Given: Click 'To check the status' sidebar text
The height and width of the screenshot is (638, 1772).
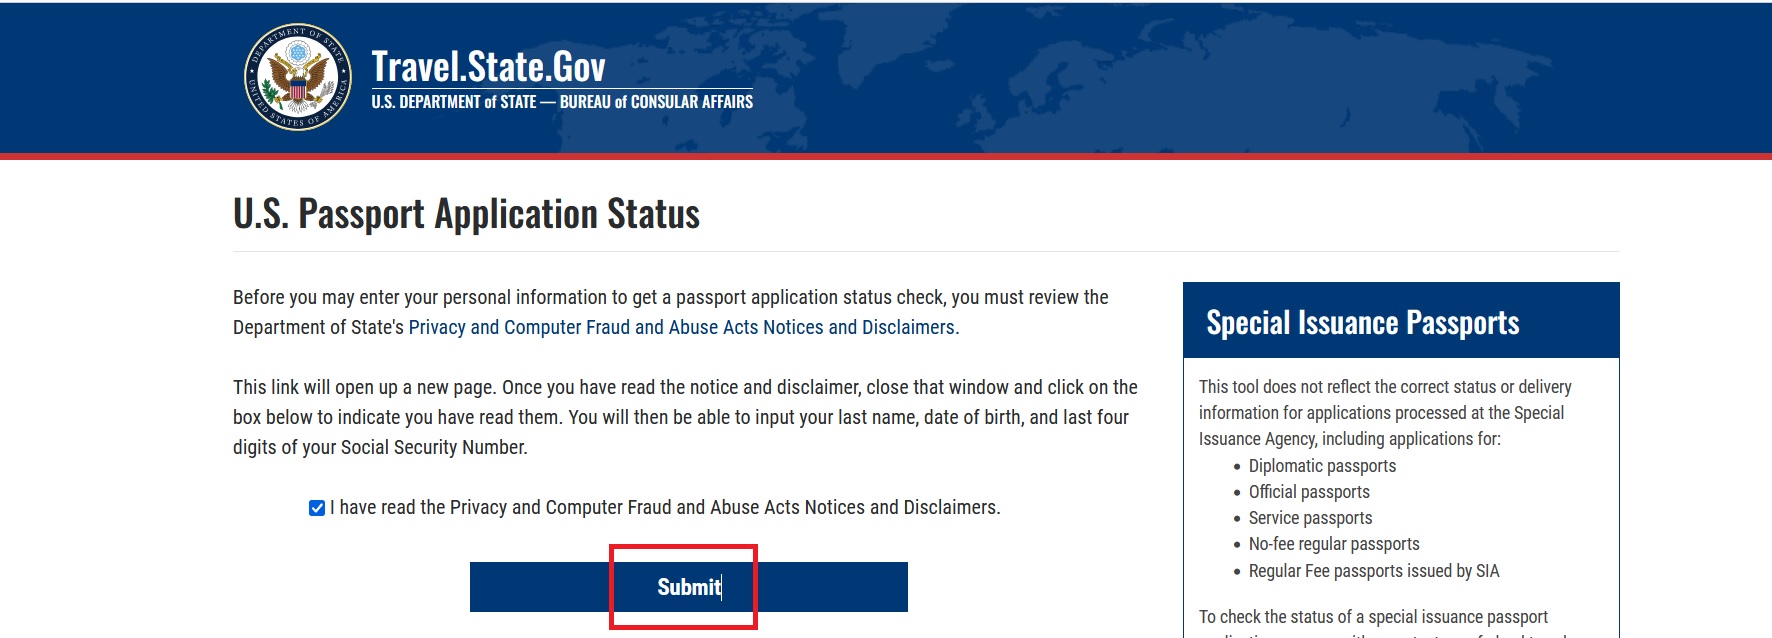Looking at the screenshot, I should click(x=1373, y=617).
